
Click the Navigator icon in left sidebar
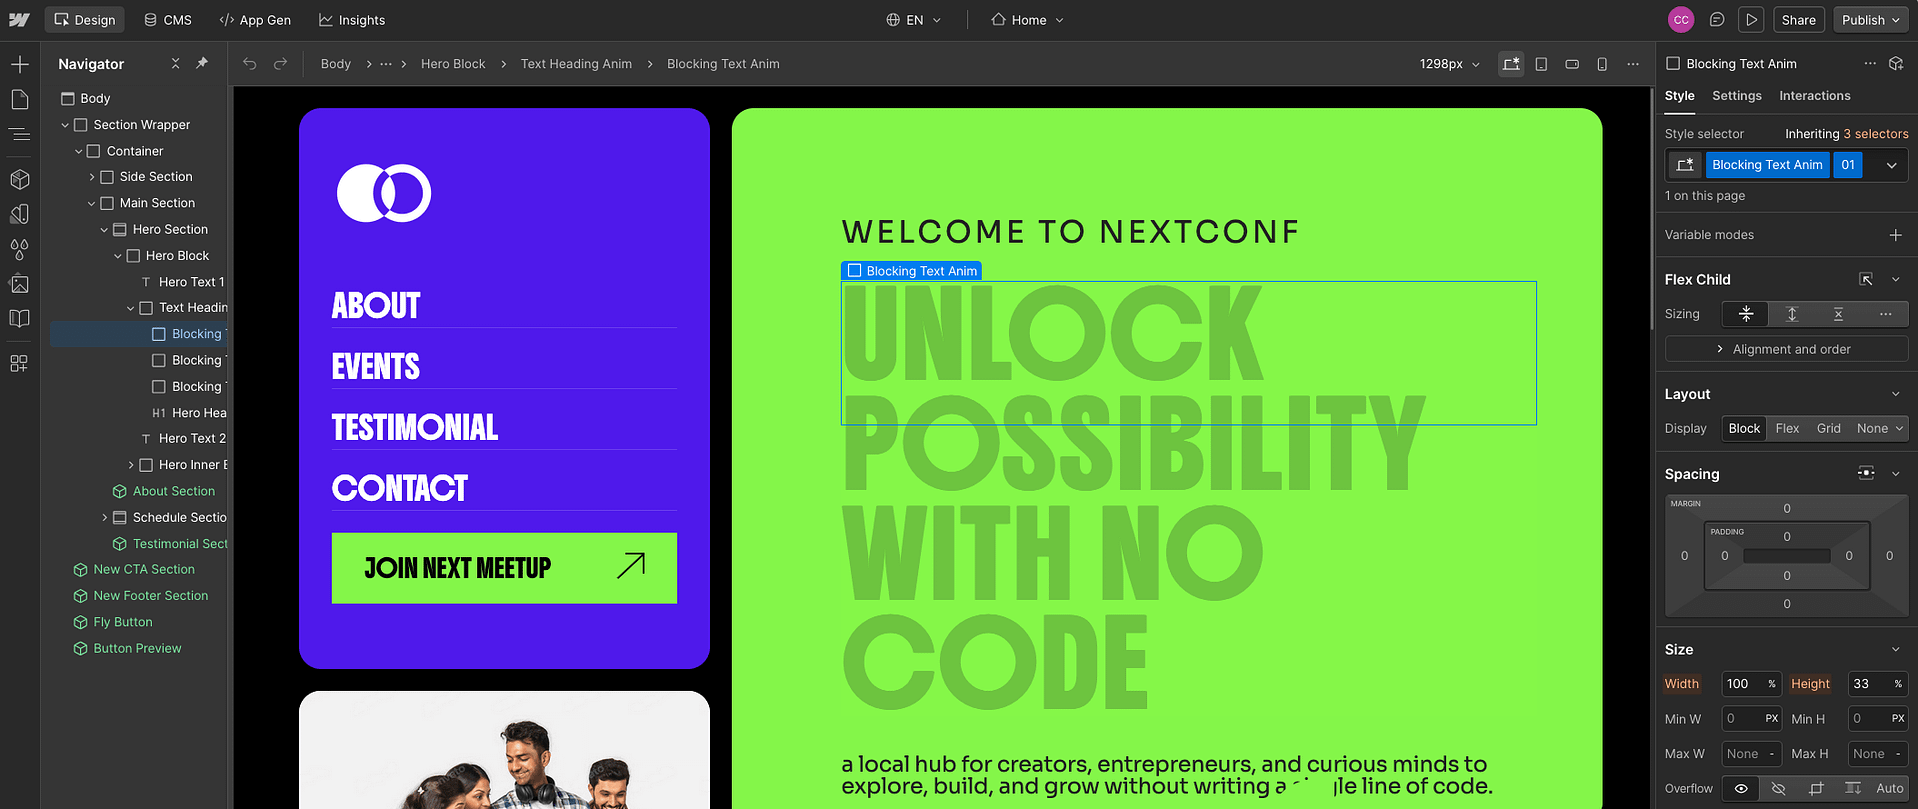pyautogui.click(x=19, y=134)
